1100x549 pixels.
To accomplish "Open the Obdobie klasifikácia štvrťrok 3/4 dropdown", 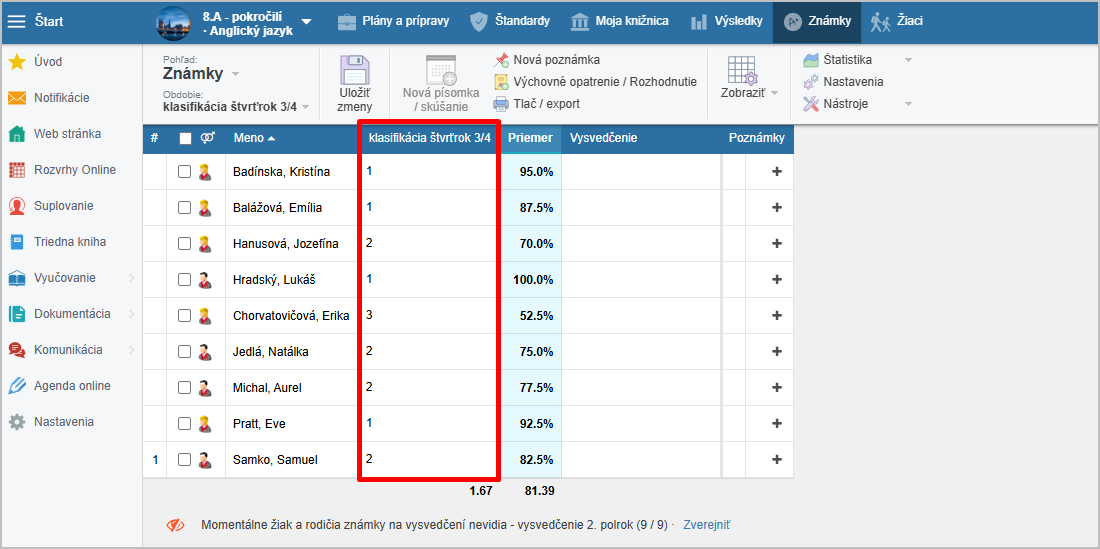I will [x=236, y=107].
